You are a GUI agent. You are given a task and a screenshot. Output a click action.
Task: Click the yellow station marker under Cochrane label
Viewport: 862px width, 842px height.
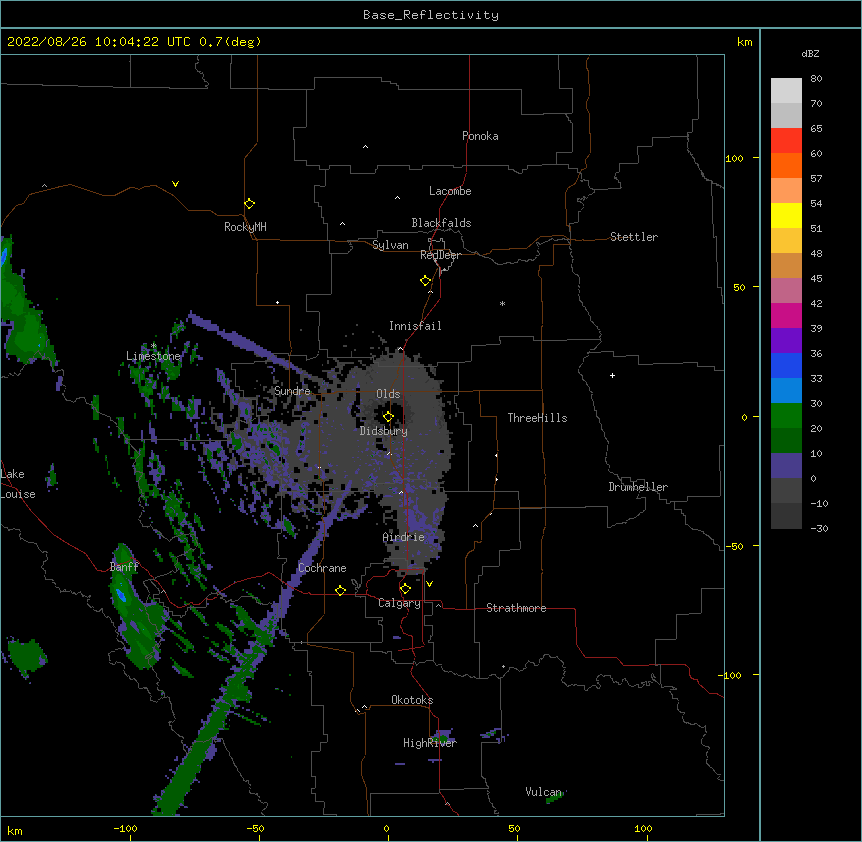[x=340, y=590]
